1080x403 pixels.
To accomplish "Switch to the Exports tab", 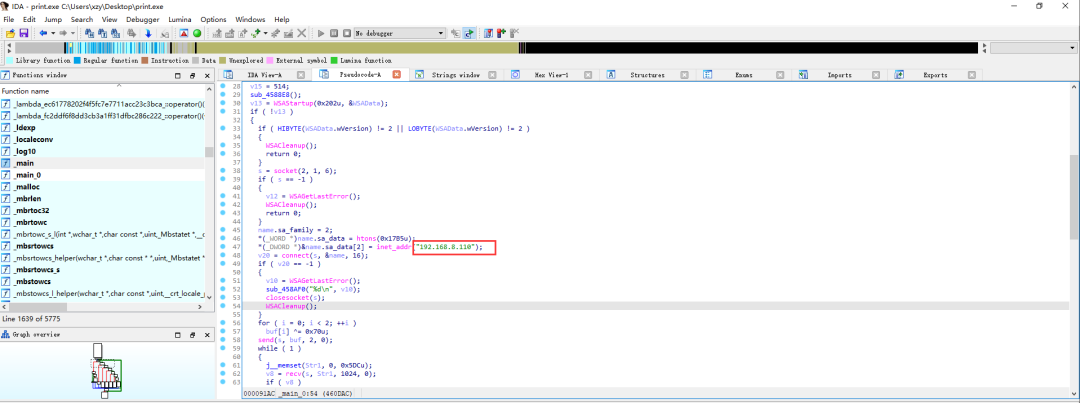I will [935, 75].
